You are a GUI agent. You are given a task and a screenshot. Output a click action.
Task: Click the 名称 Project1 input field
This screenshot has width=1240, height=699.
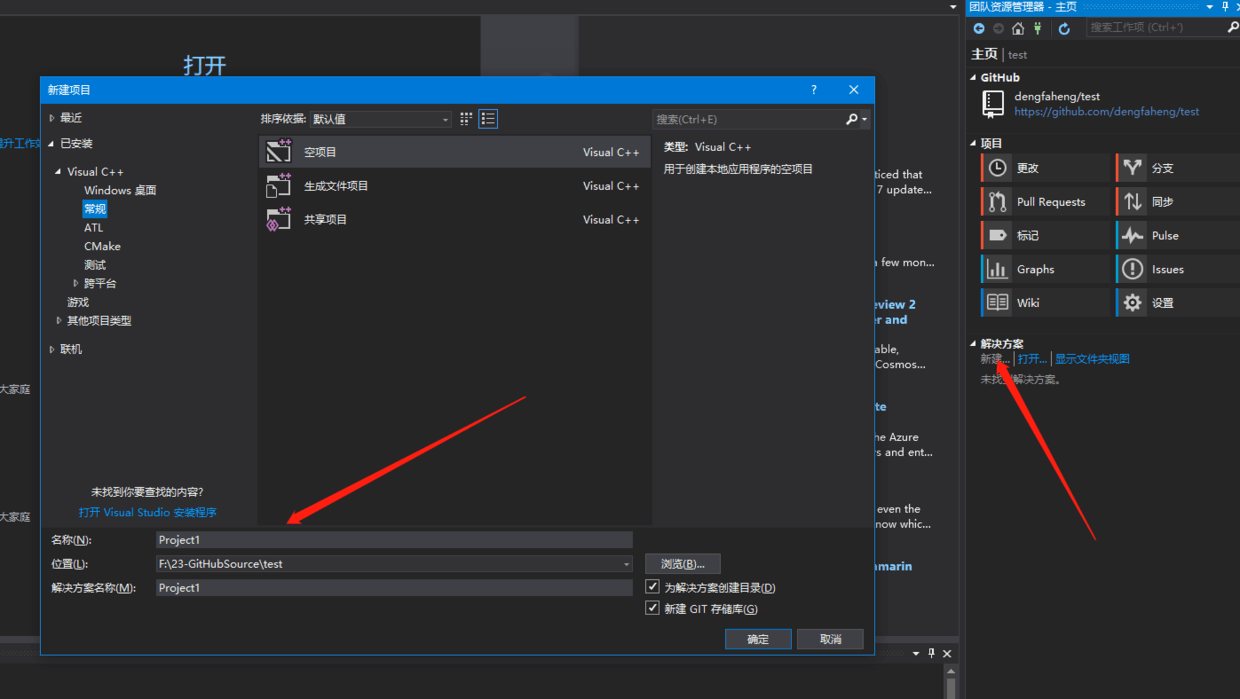coord(394,540)
